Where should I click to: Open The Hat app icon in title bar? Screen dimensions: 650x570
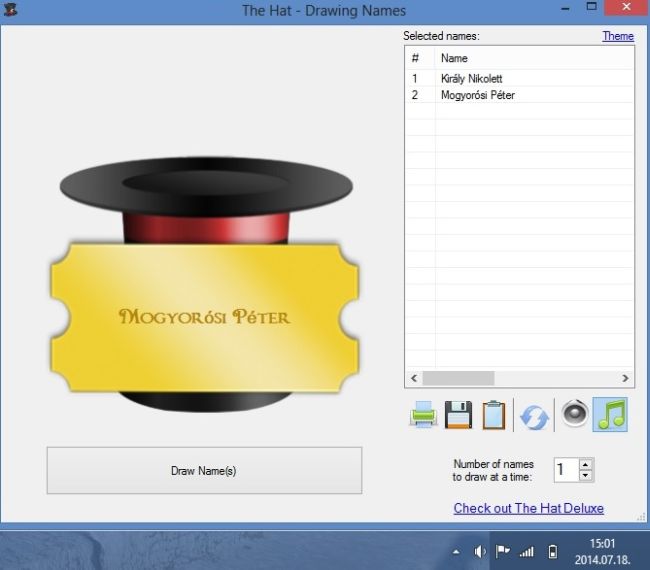pos(10,9)
